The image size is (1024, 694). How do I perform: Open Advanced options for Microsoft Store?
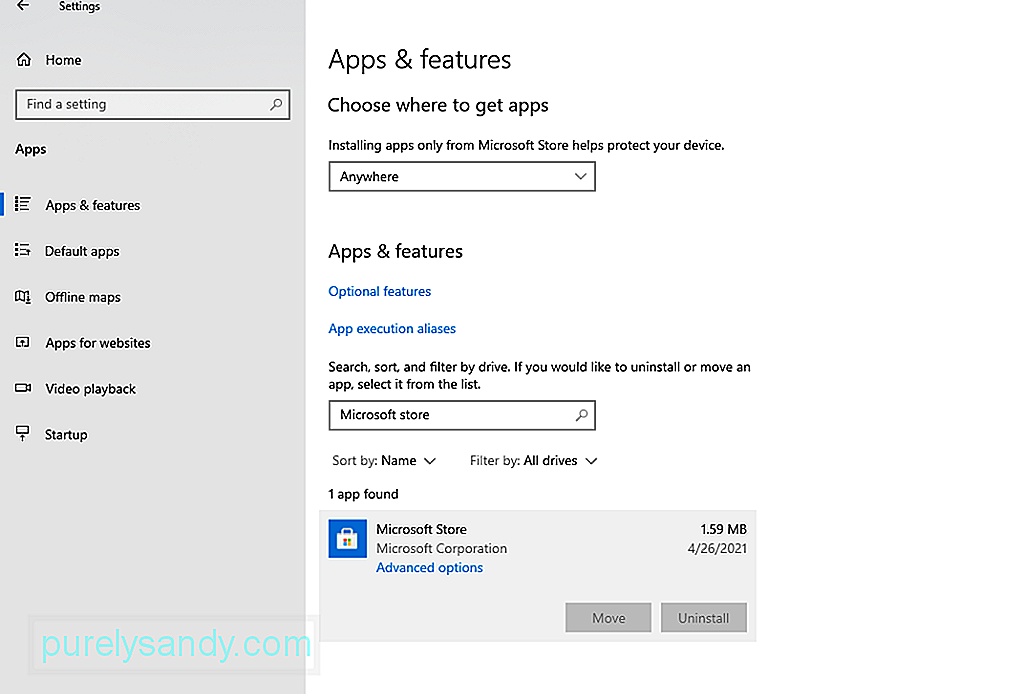pyautogui.click(x=429, y=568)
